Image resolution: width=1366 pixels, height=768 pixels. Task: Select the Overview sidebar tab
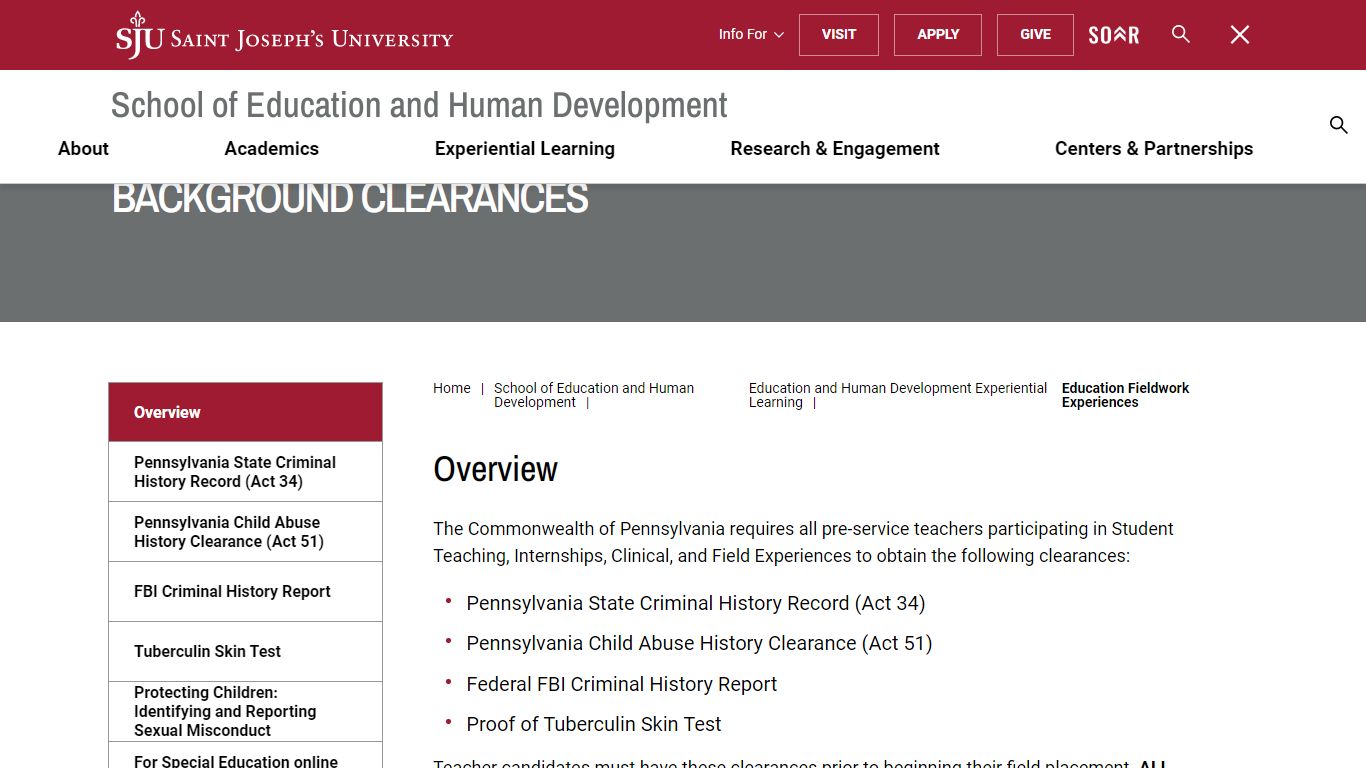click(245, 412)
